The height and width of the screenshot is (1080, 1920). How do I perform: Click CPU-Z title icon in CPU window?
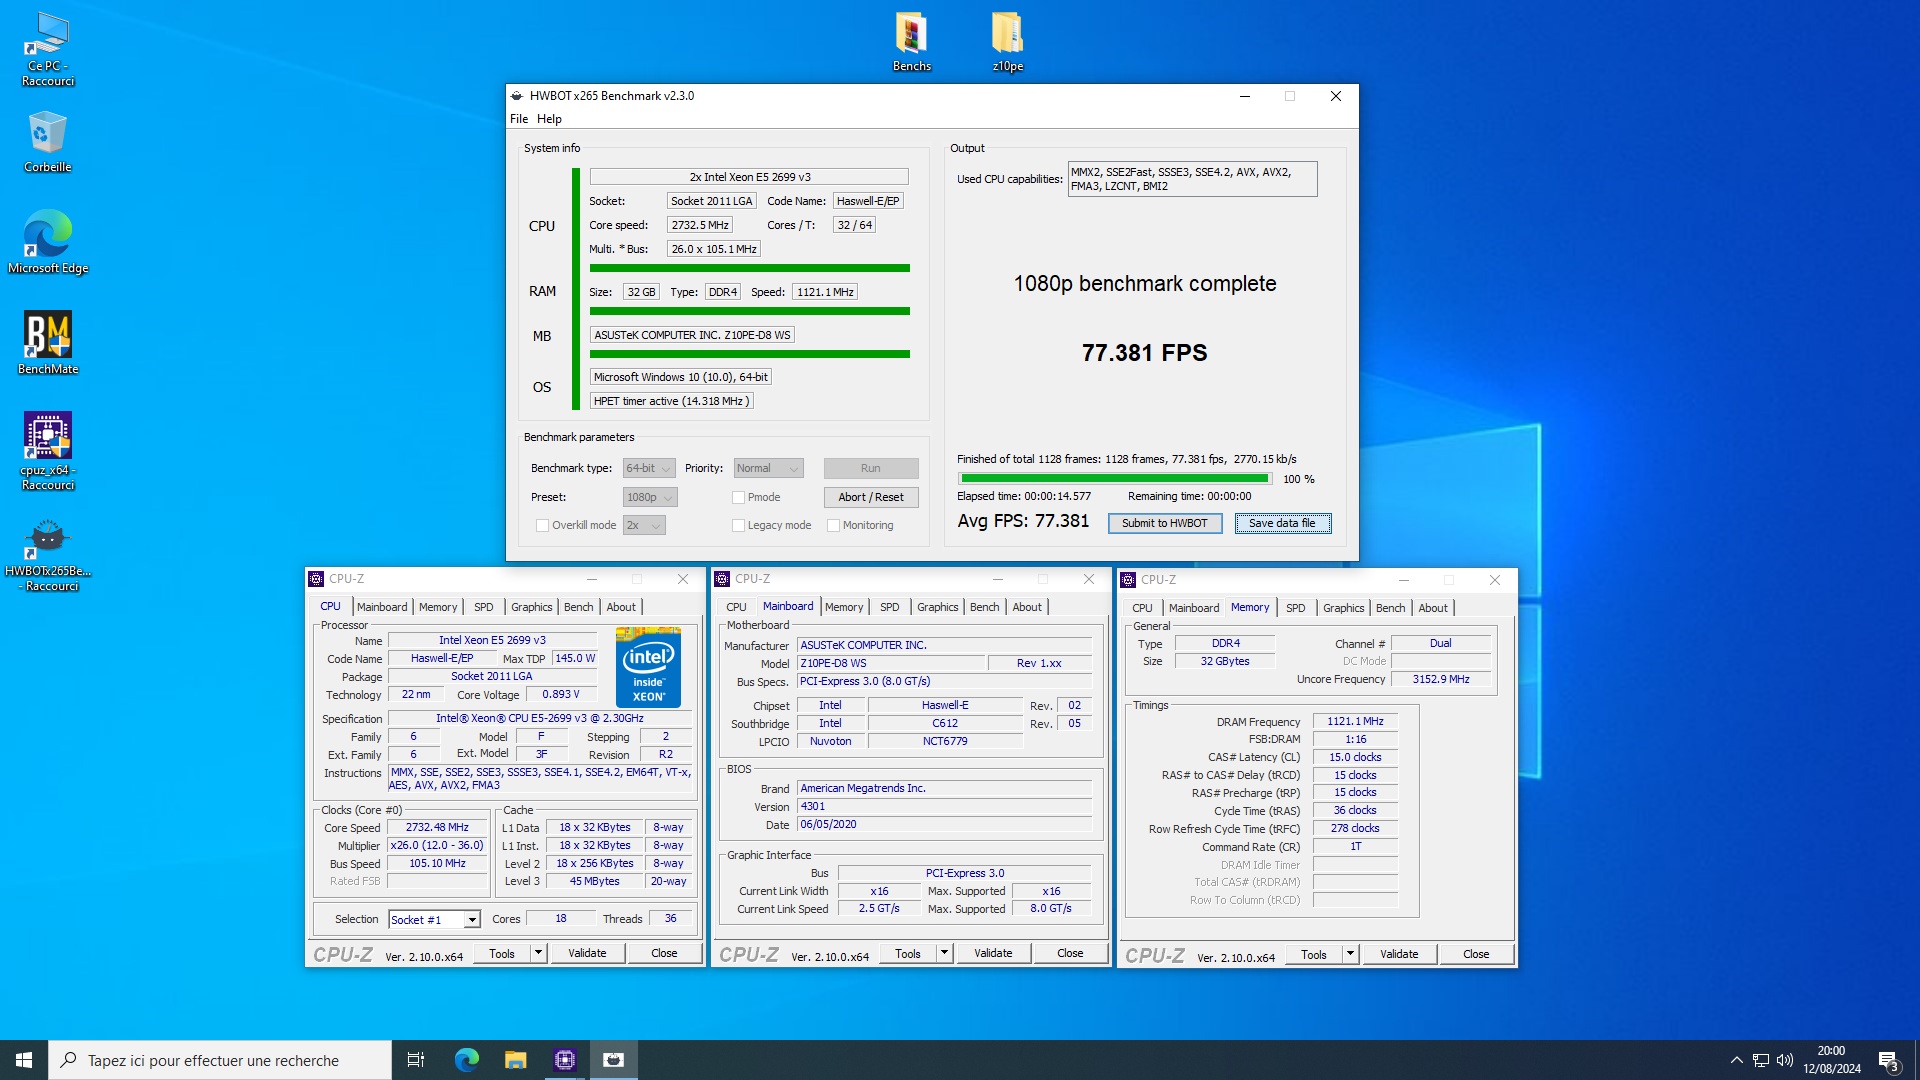pyautogui.click(x=316, y=579)
